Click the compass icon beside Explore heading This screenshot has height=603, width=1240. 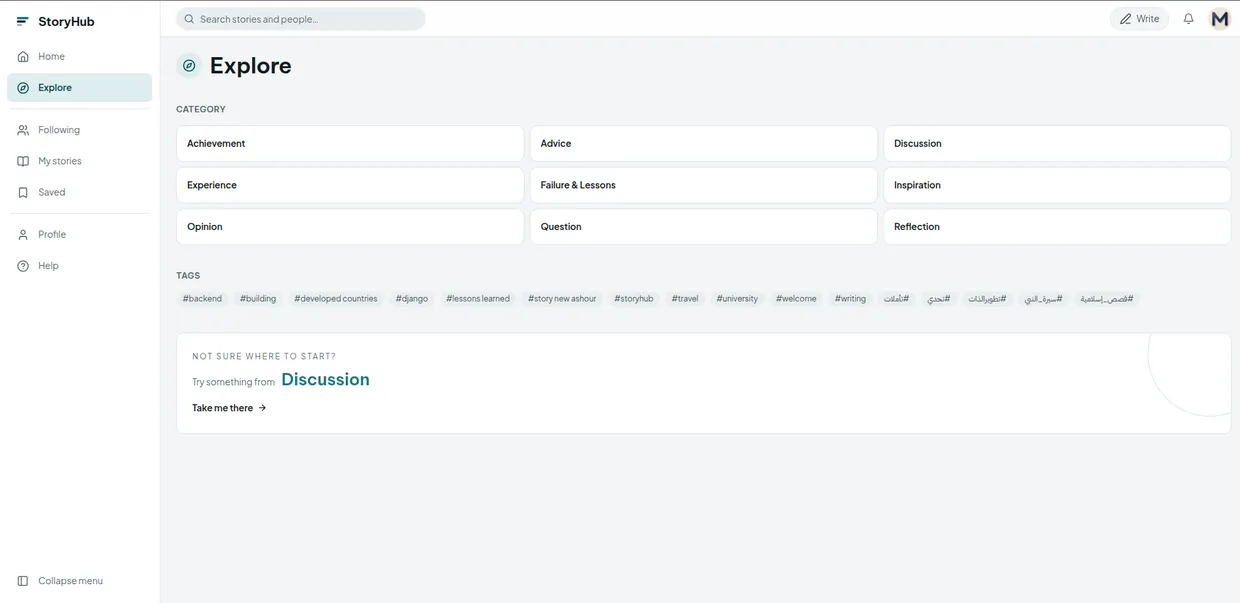[189, 66]
